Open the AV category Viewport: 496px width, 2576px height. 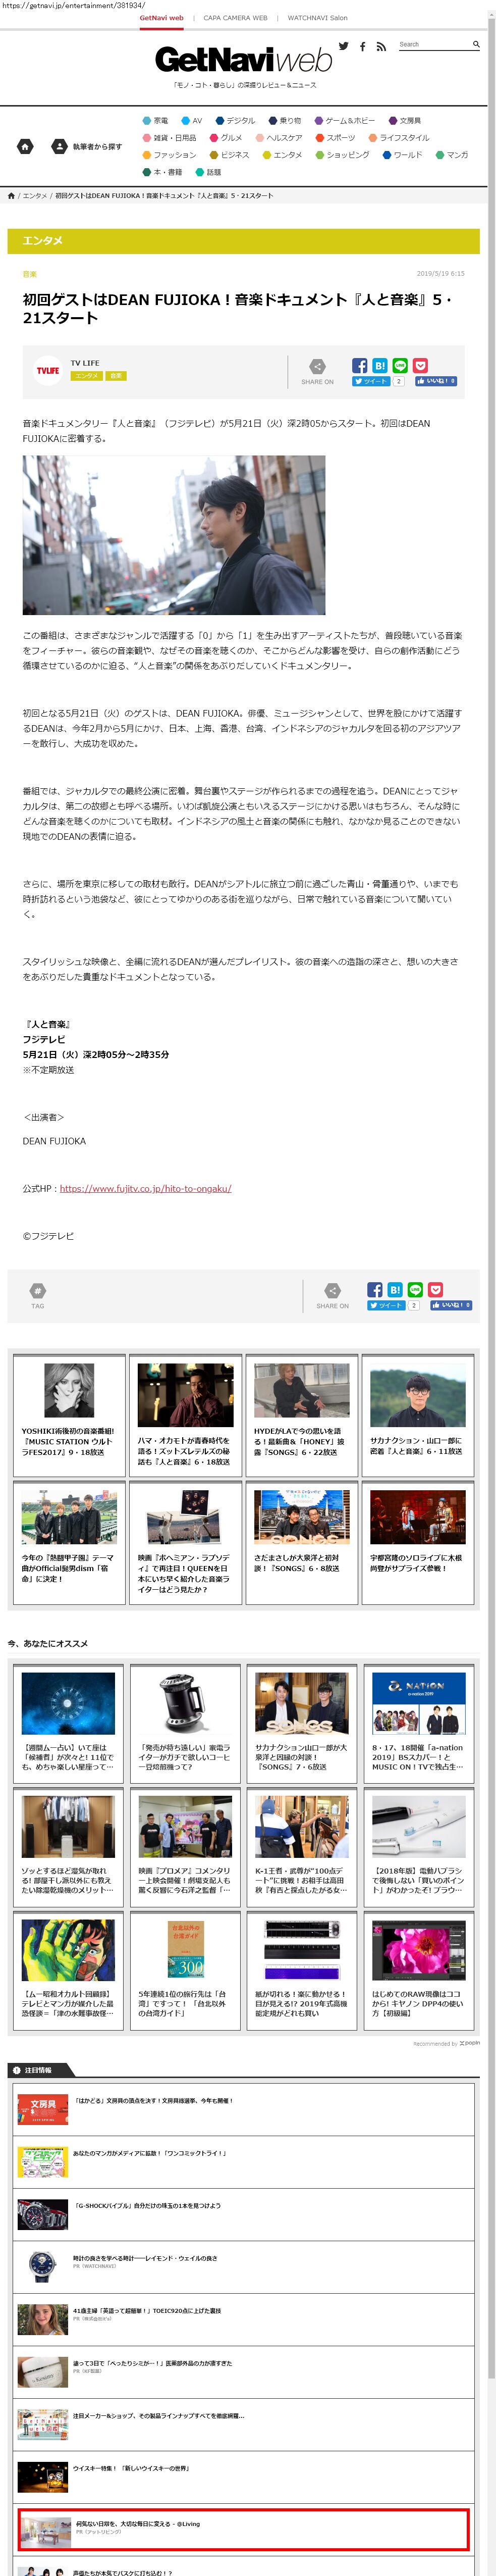[192, 121]
